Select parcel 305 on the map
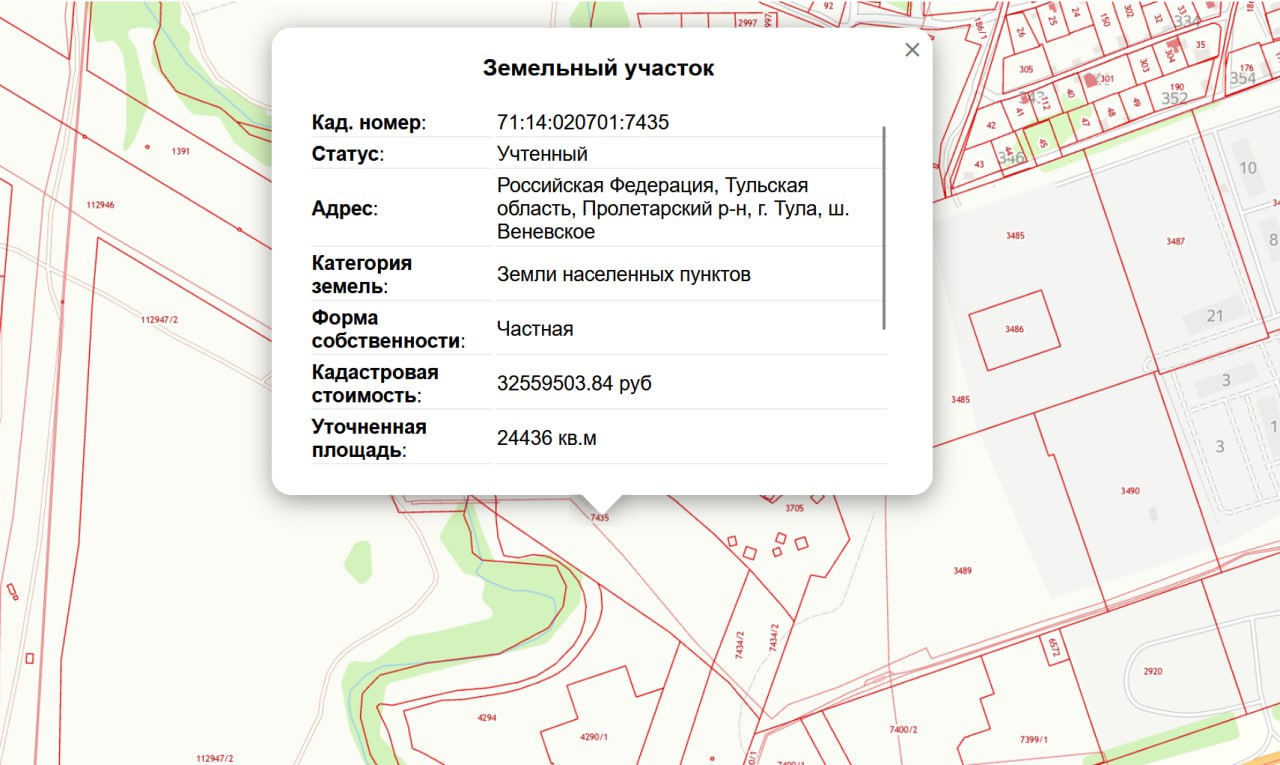The width and height of the screenshot is (1280, 765). [1026, 70]
